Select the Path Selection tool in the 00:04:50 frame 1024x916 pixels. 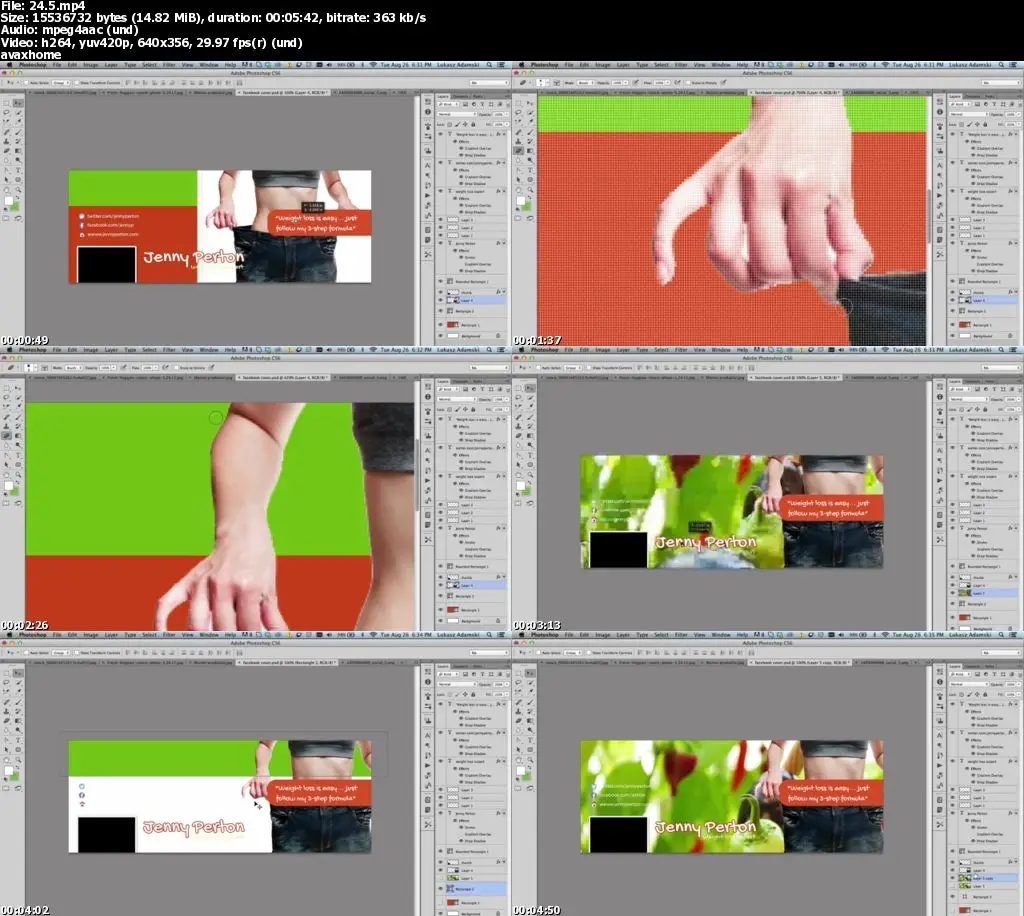pyautogui.click(x=519, y=750)
